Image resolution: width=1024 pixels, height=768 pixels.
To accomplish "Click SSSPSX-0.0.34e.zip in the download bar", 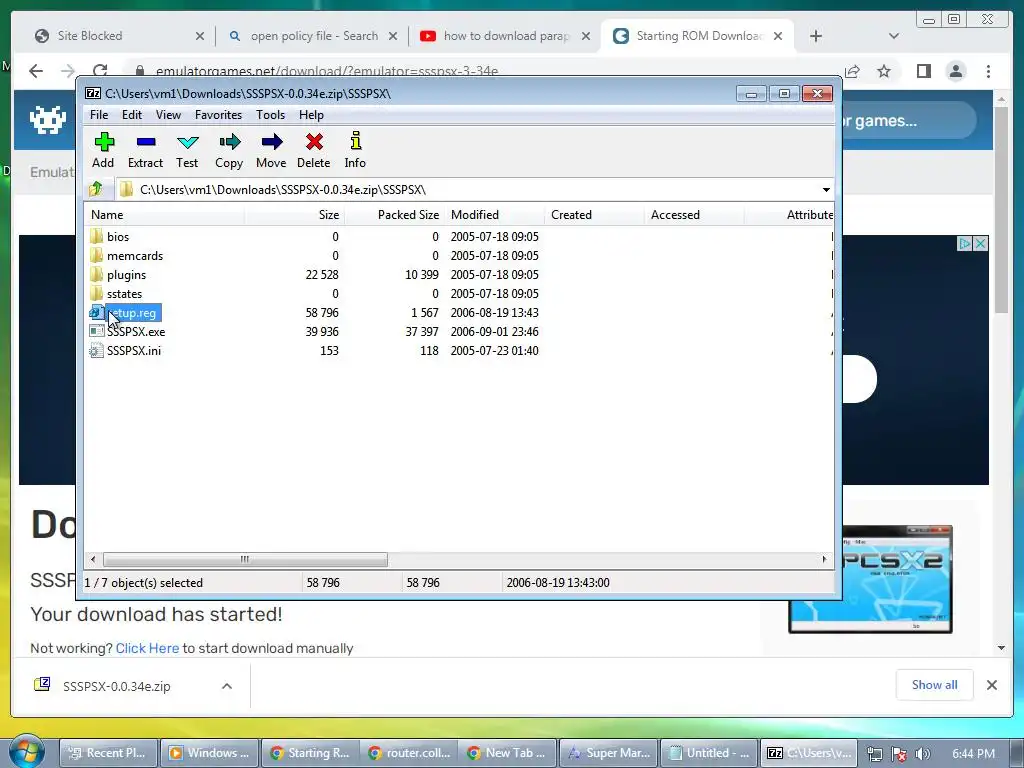I will pos(116,686).
